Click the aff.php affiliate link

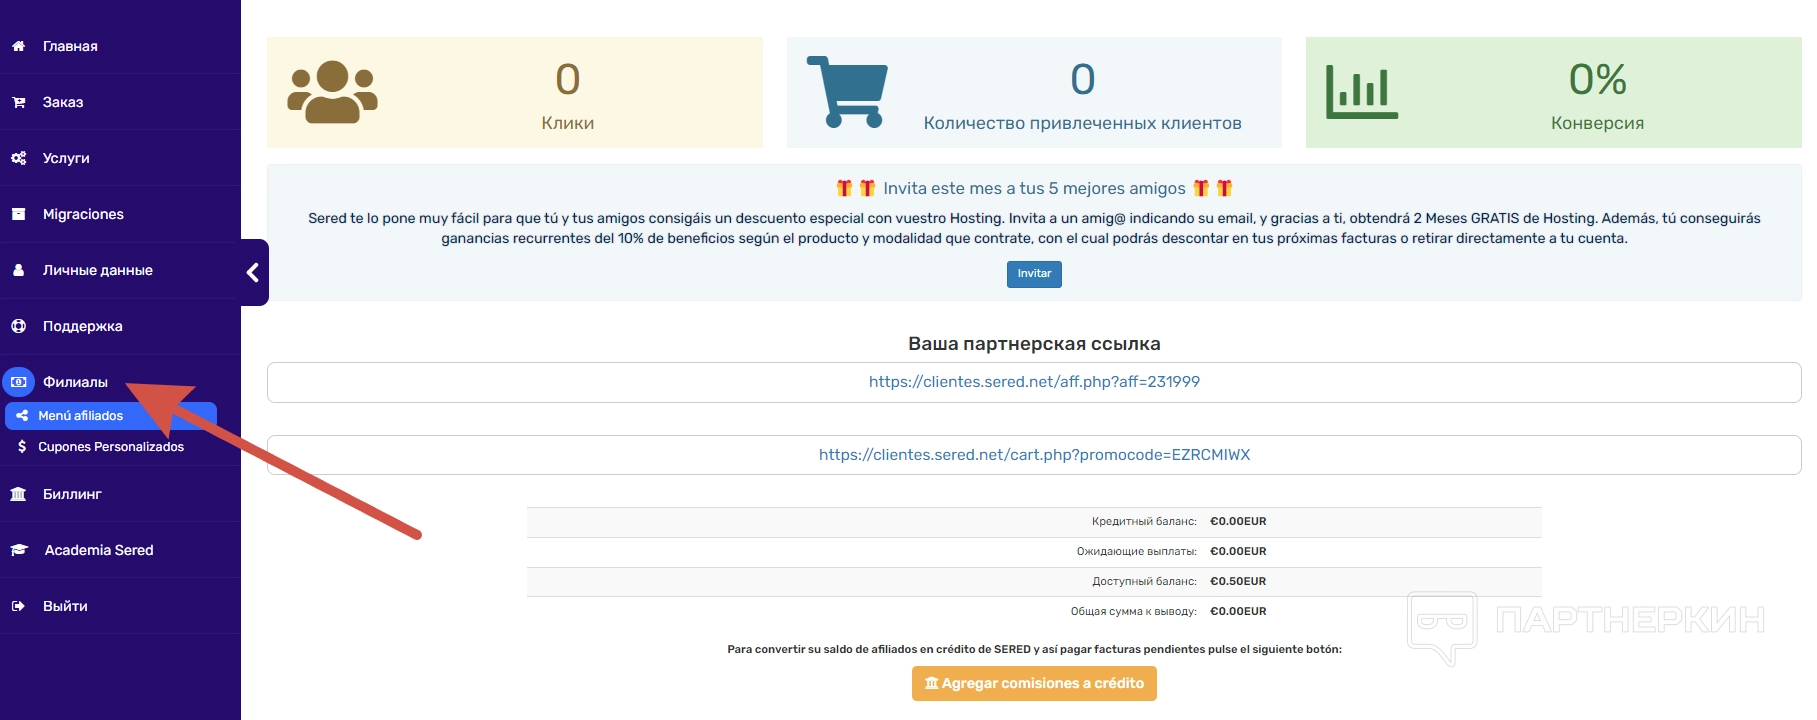[1034, 382]
